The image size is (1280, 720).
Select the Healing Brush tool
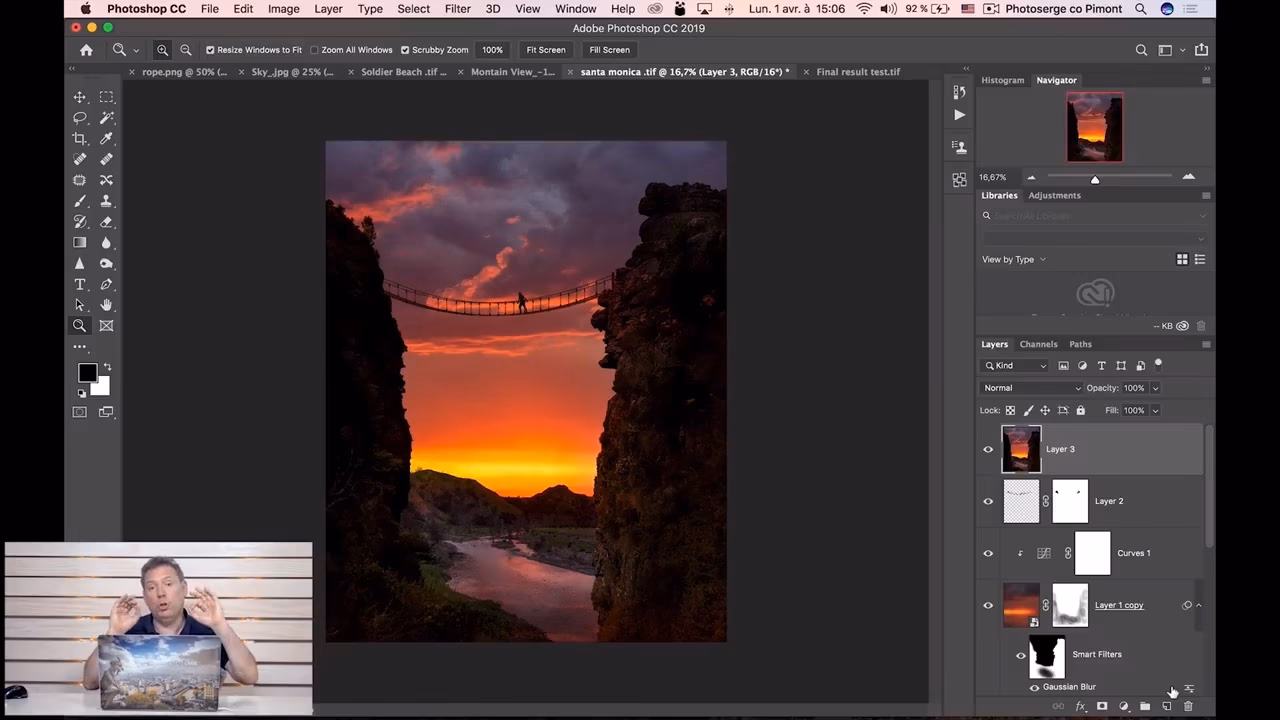pos(80,159)
